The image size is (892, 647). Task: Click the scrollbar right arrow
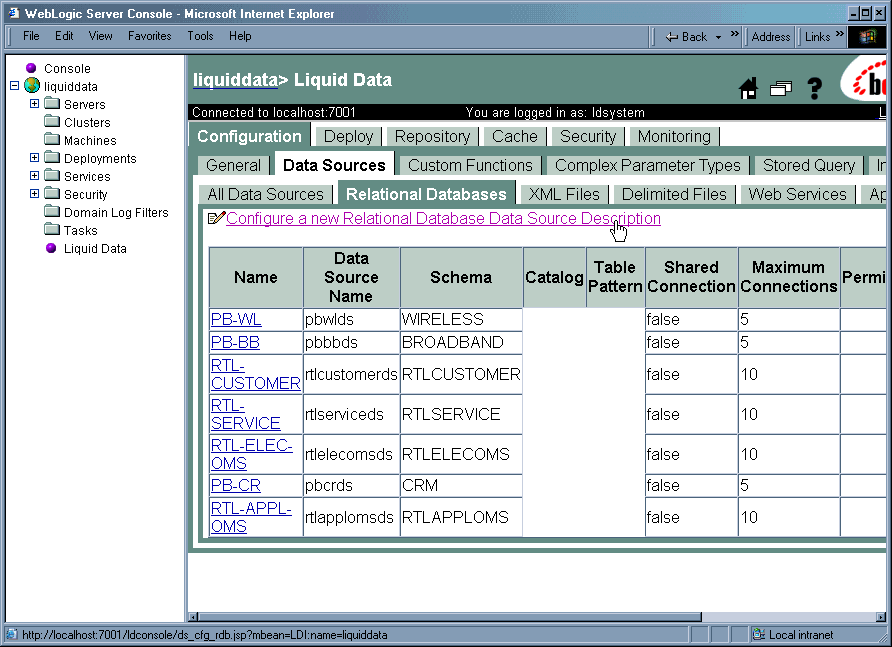881,617
